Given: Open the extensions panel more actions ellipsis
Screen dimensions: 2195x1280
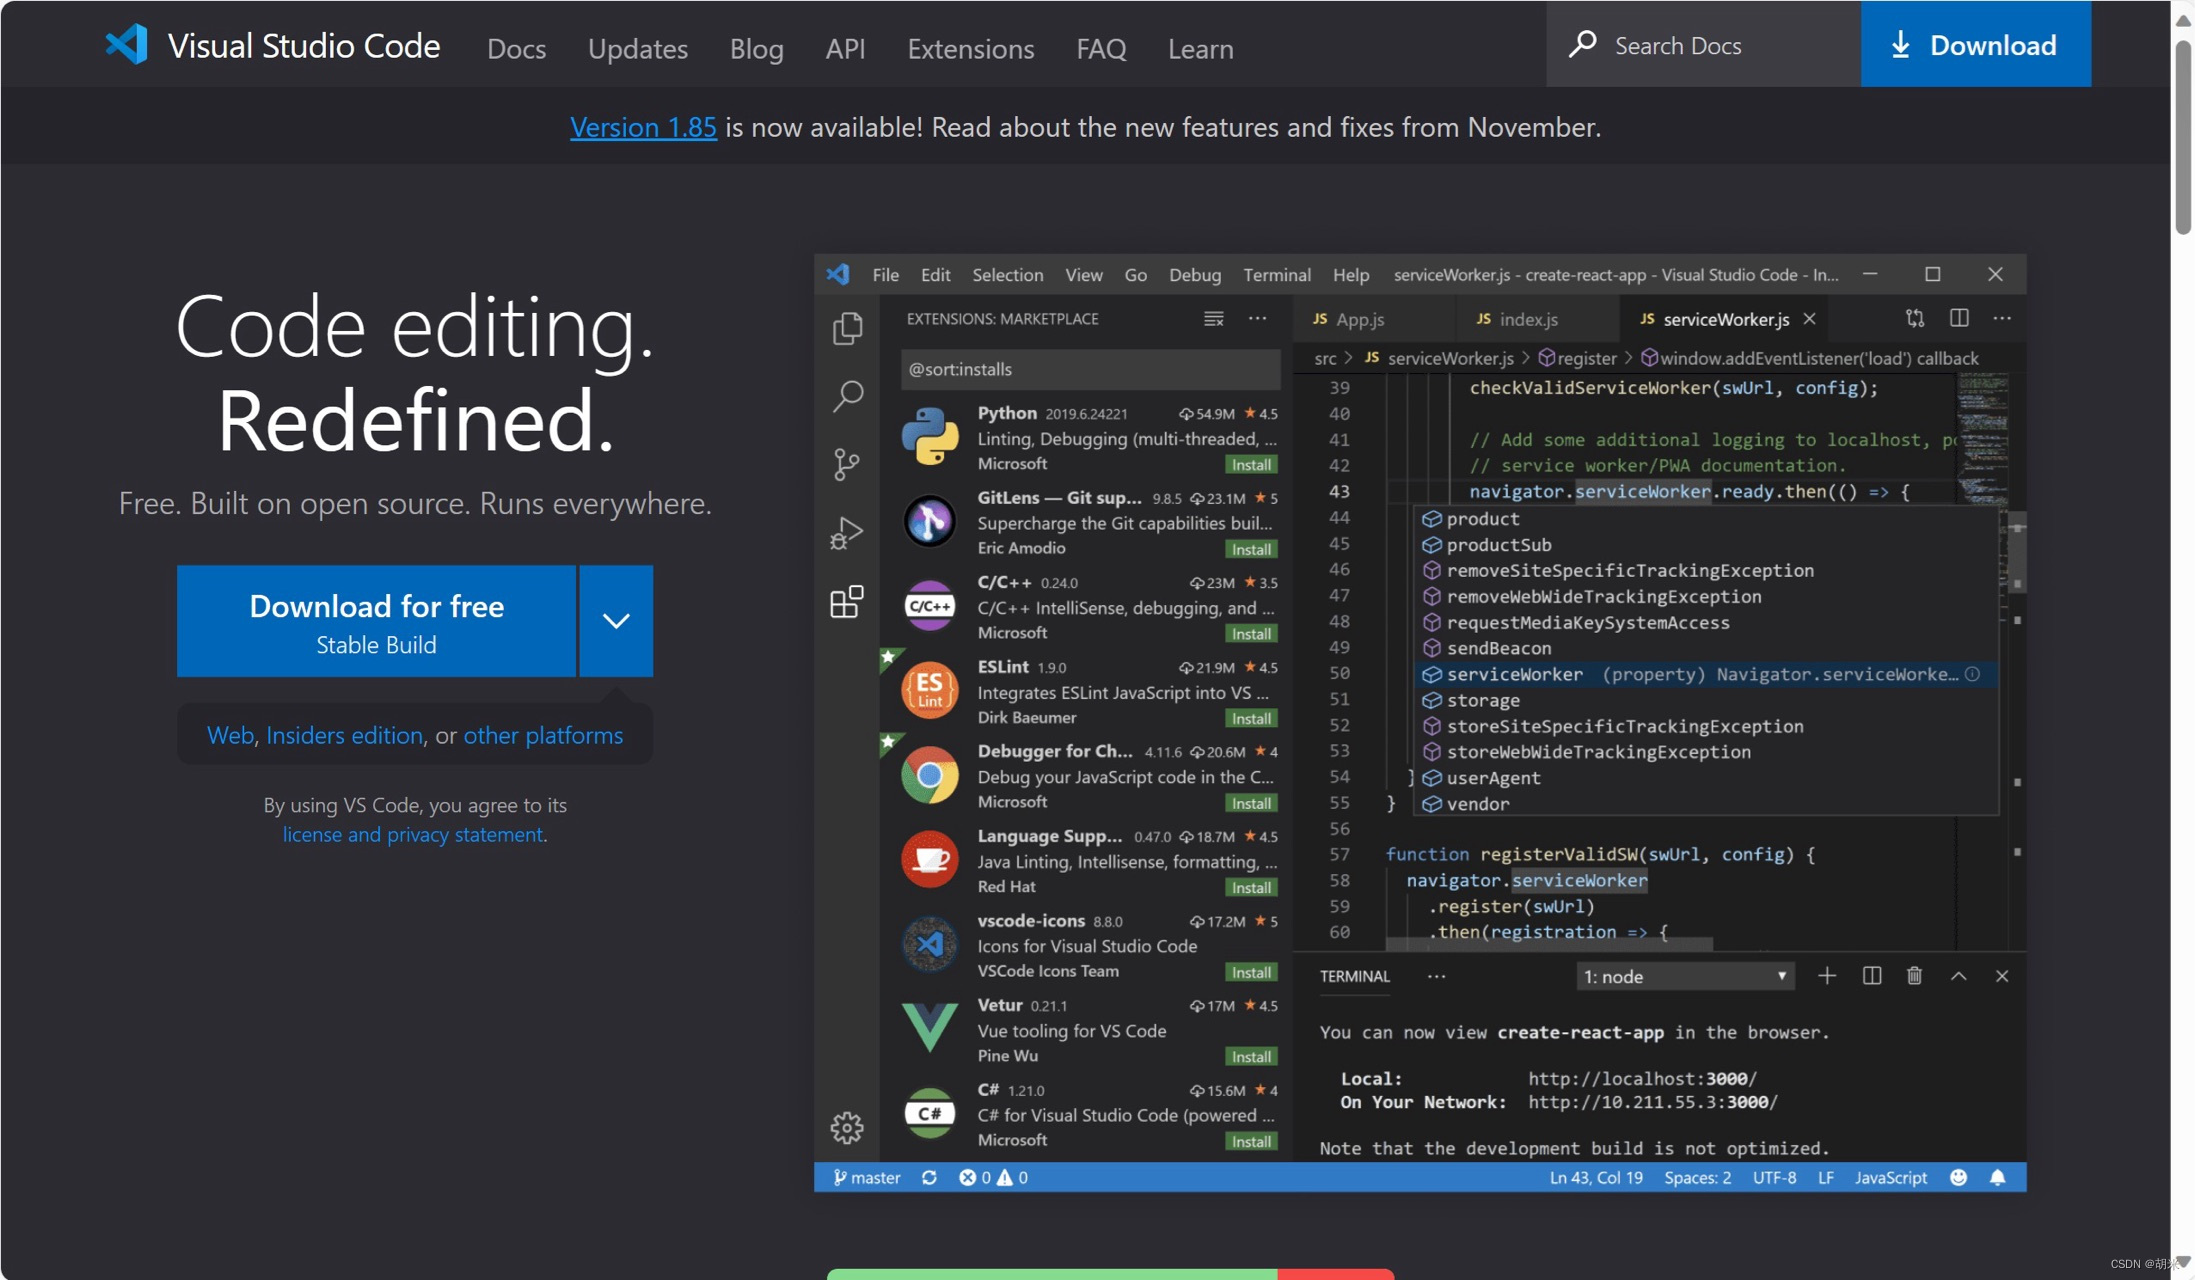Looking at the screenshot, I should [x=1258, y=319].
